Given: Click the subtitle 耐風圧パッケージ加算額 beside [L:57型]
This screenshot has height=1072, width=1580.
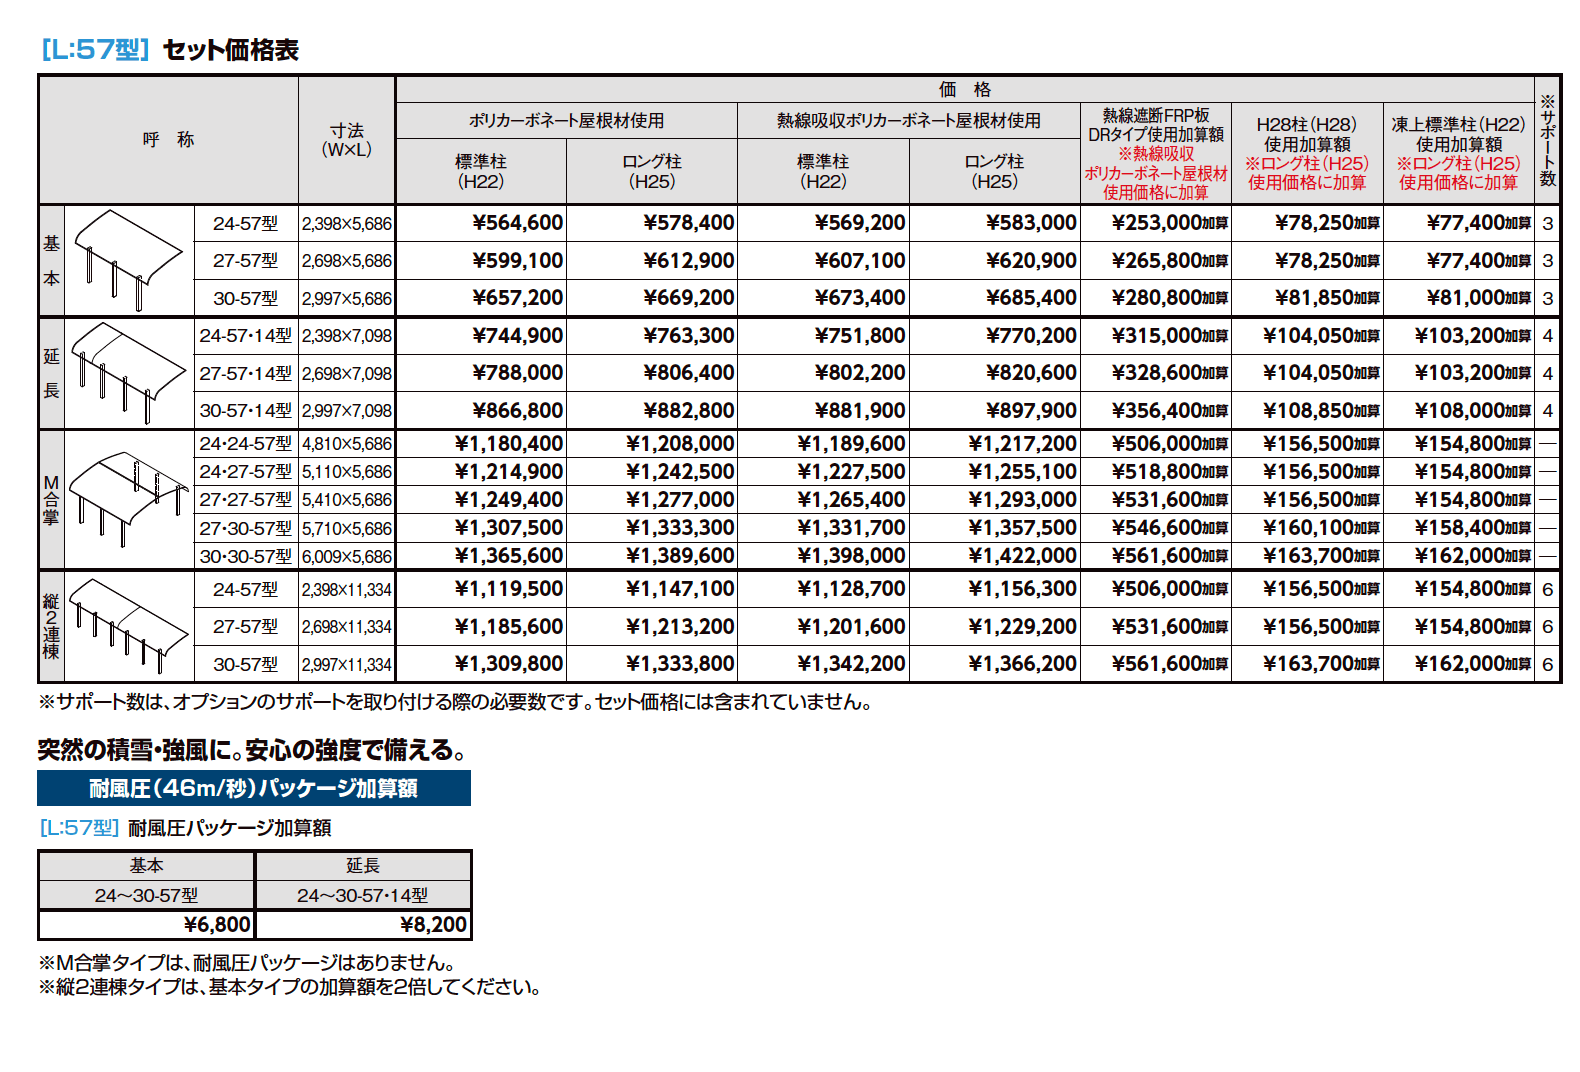Looking at the screenshot, I should (x=230, y=828).
